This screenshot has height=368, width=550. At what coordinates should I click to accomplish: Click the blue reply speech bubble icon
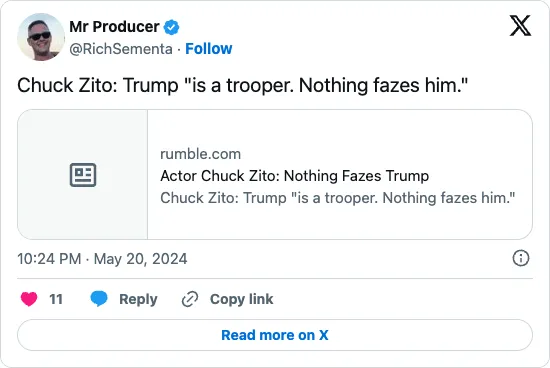click(99, 299)
